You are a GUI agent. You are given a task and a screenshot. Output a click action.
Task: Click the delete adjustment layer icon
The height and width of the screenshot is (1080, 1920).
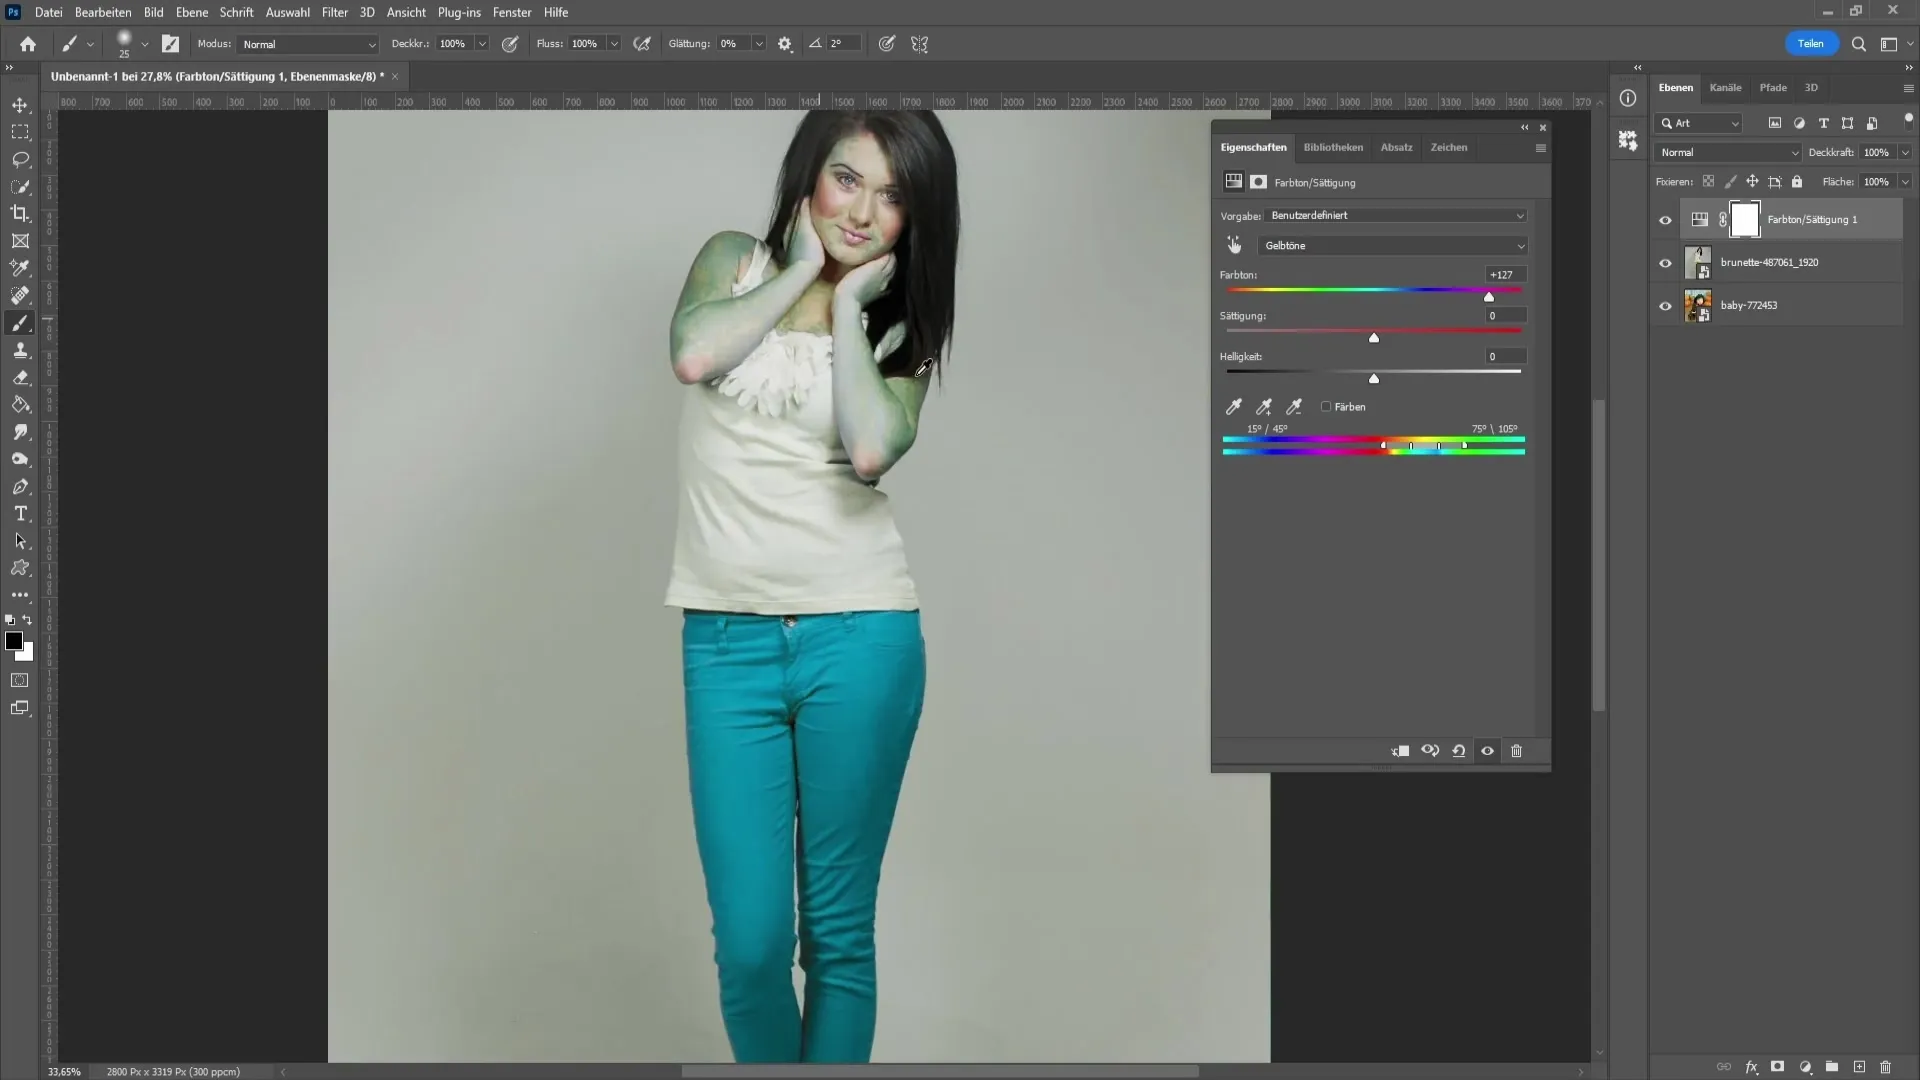click(x=1518, y=750)
